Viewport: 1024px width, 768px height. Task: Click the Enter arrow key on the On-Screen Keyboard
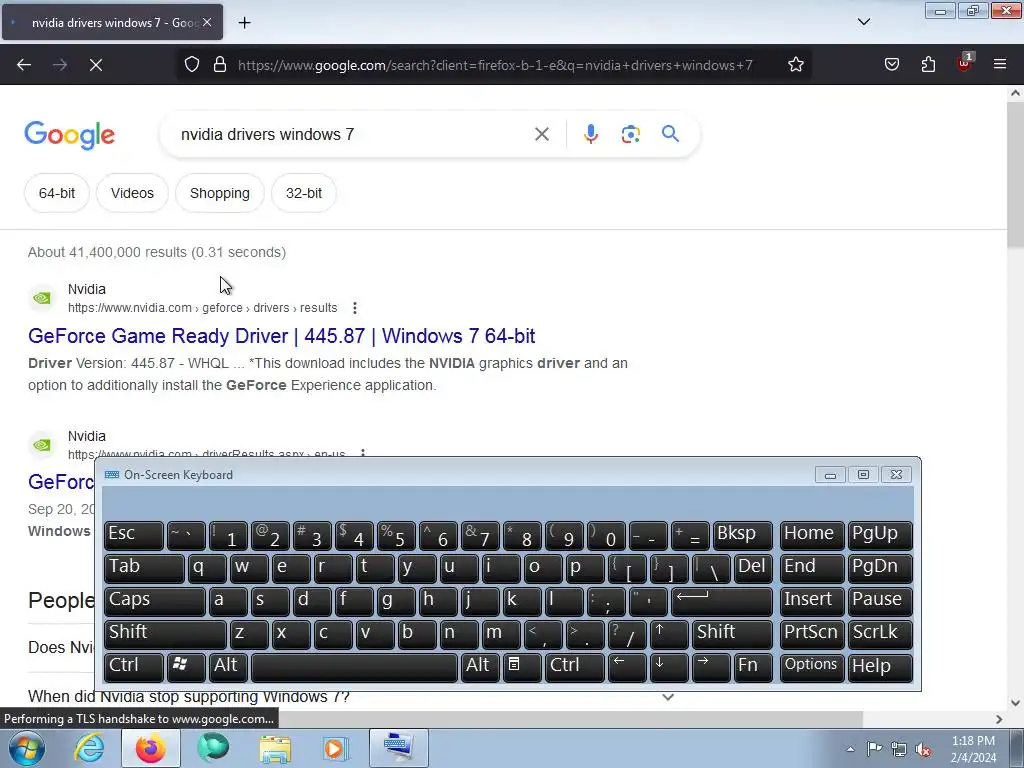click(x=722, y=601)
